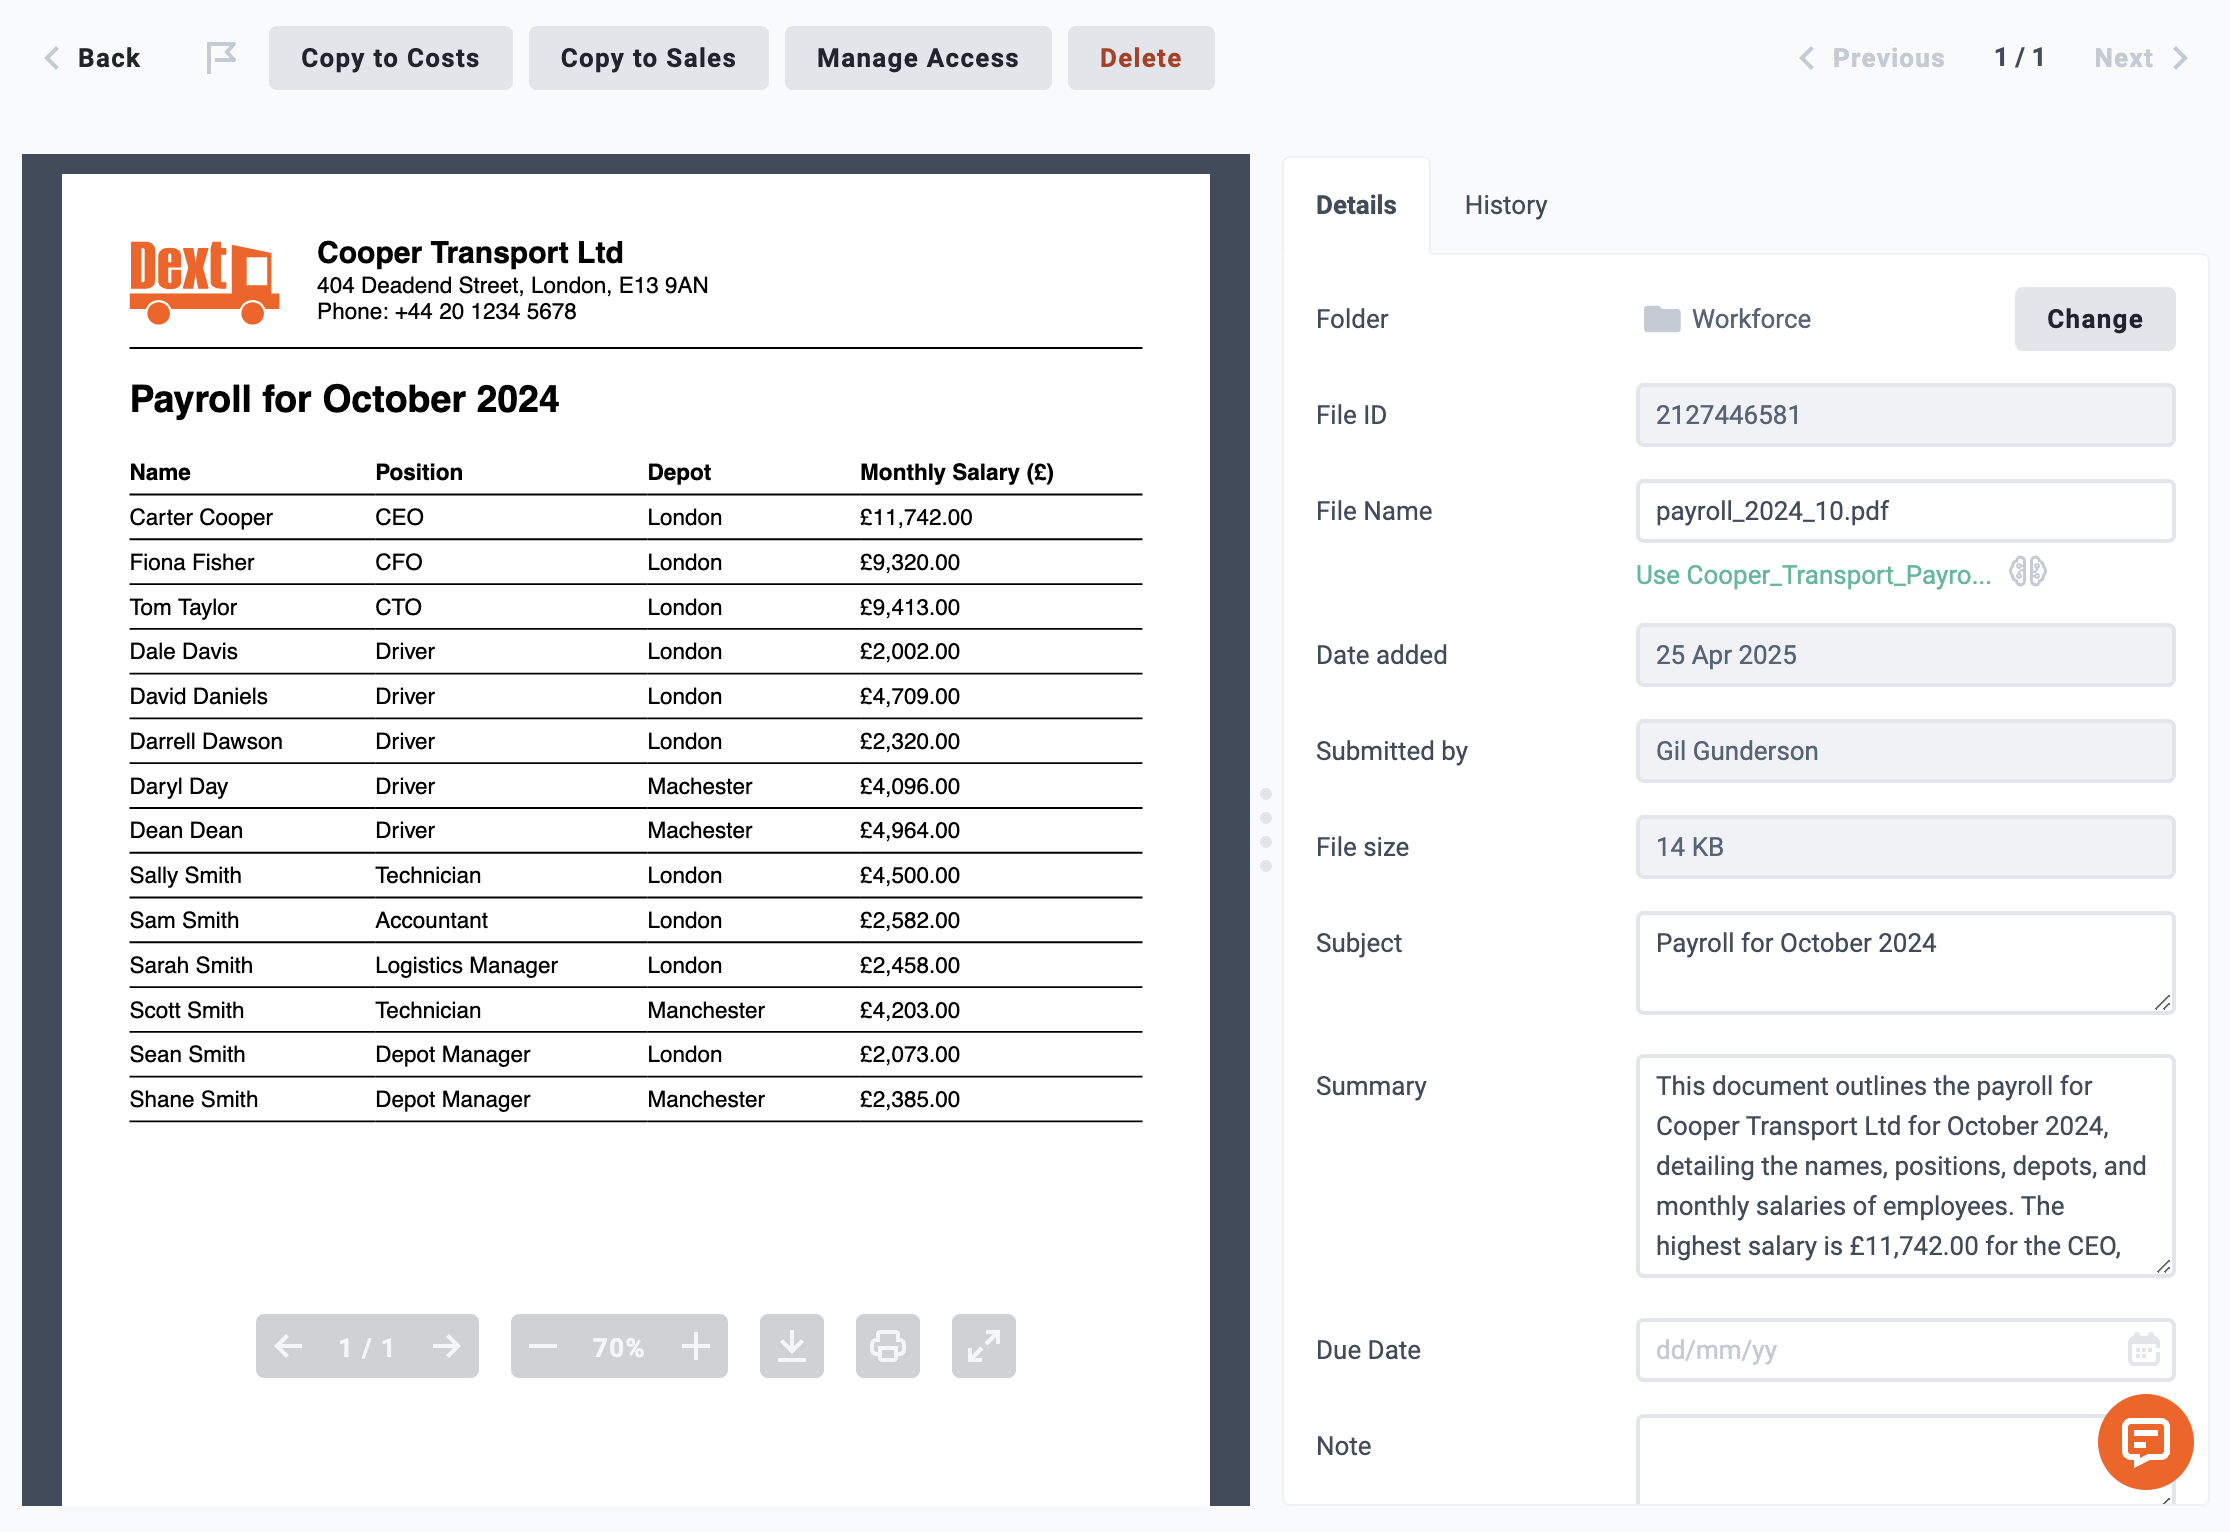Go back using the Back button
2230x1532 pixels.
click(93, 58)
